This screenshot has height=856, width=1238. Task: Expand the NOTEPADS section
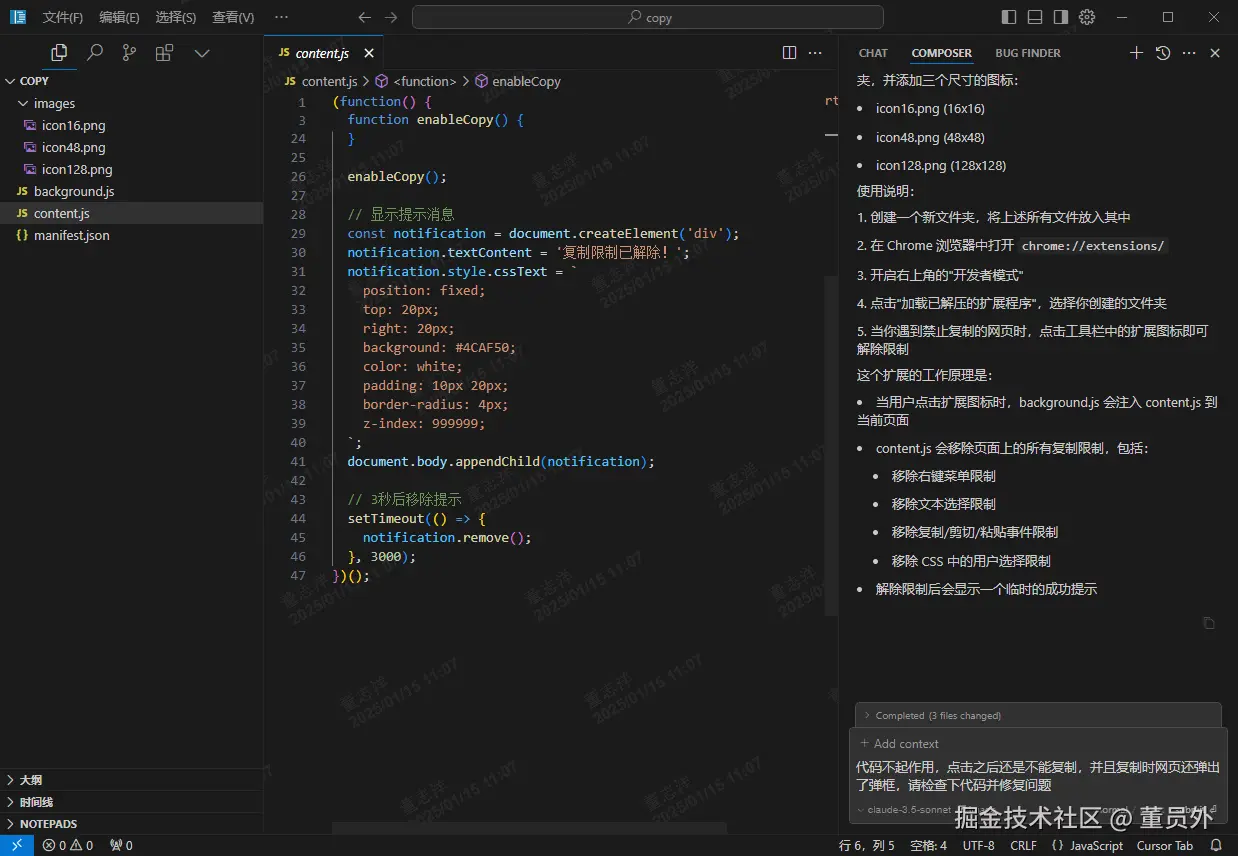[48, 824]
